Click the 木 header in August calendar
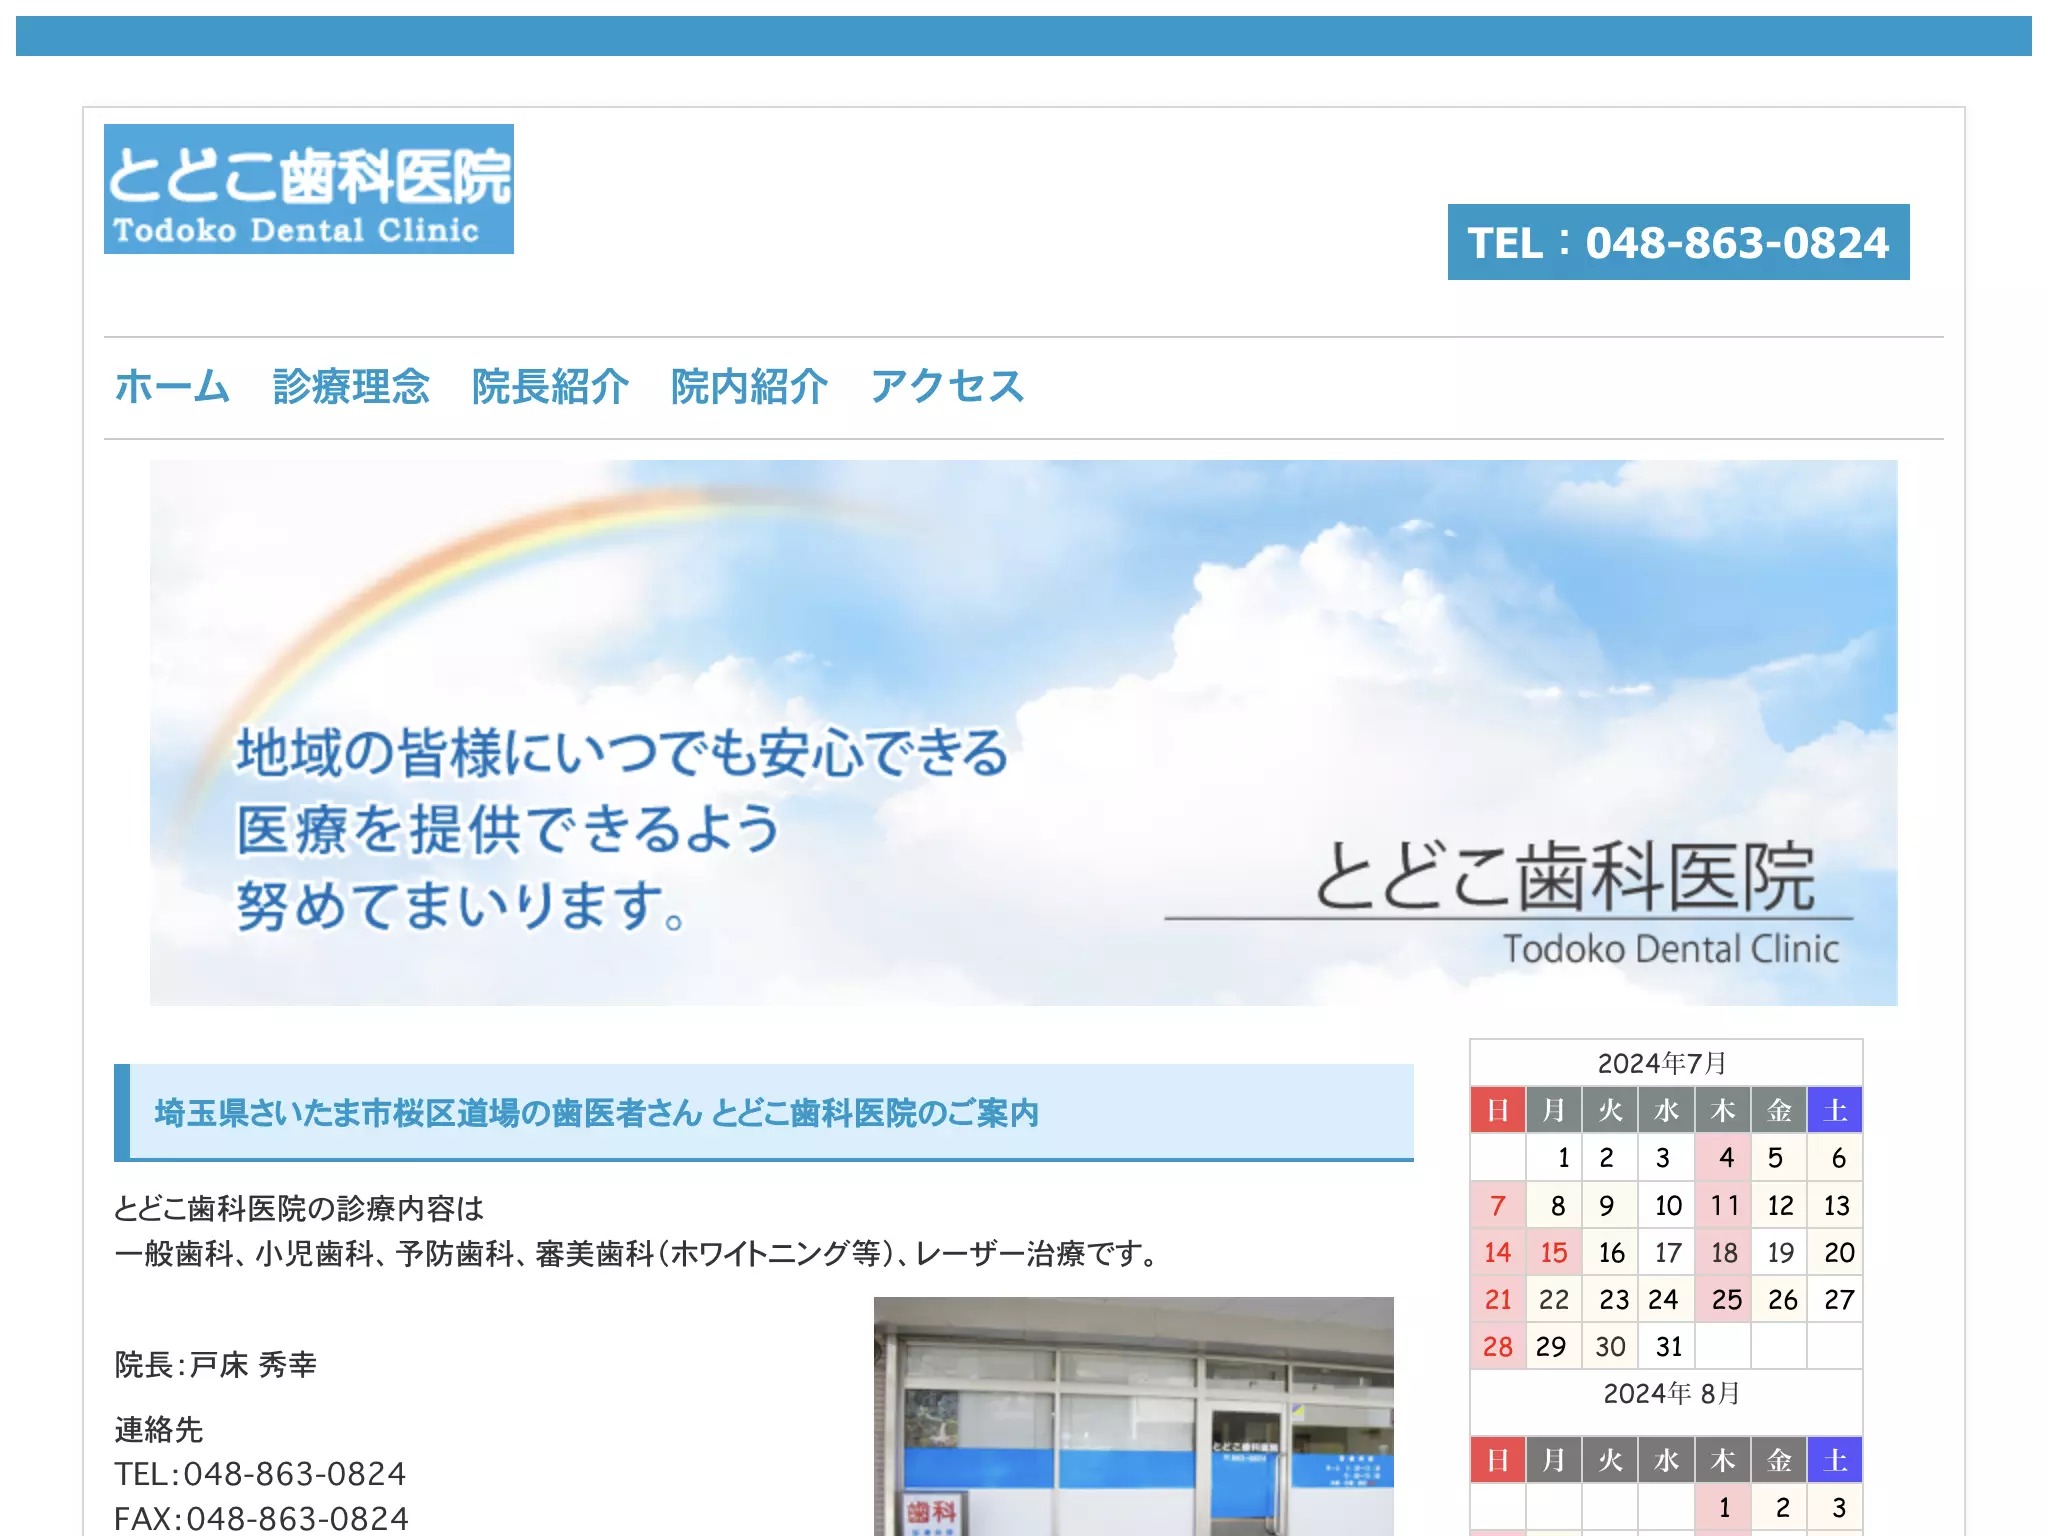Screen dimensions: 2048x1536 [1723, 1460]
